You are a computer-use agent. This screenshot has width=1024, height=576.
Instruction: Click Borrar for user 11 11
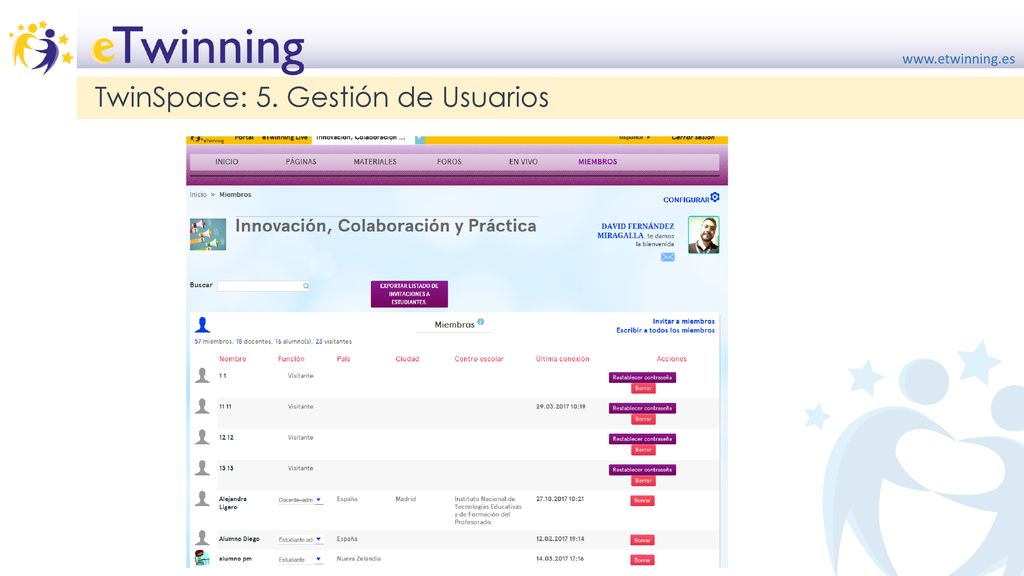[643, 419]
